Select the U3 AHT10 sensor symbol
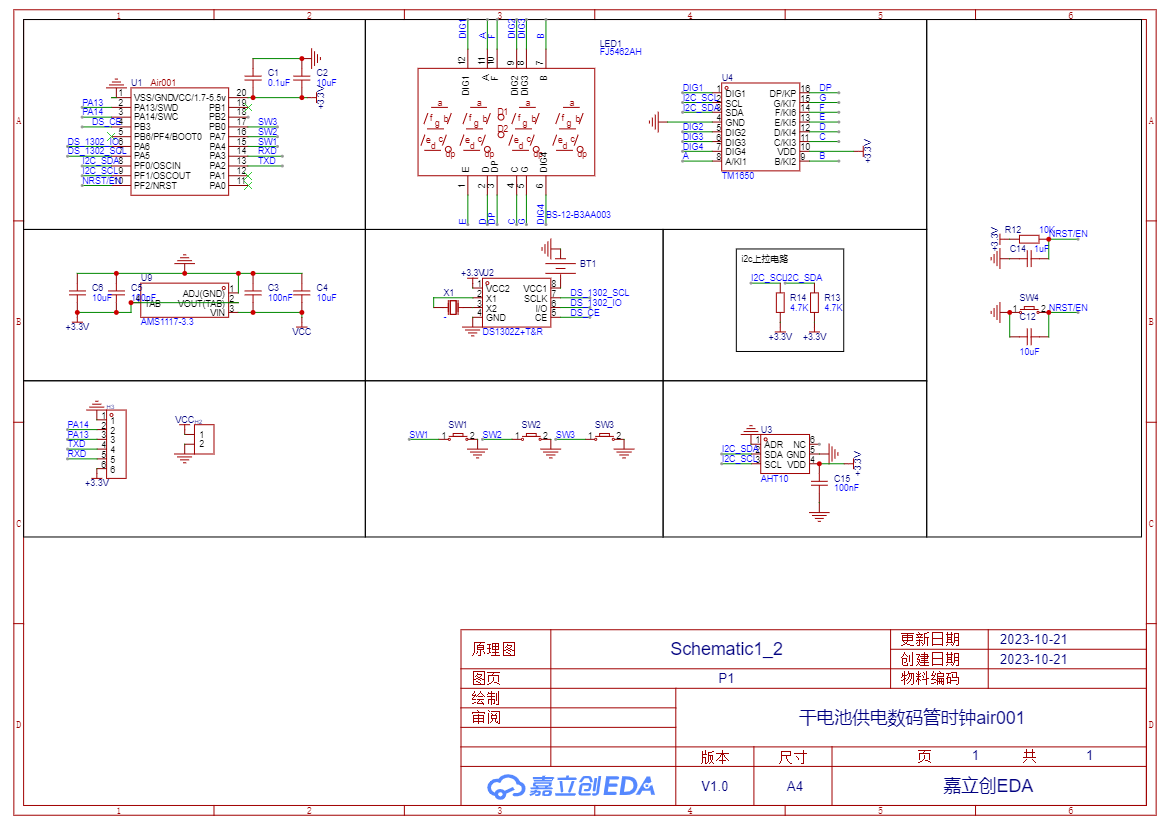This screenshot has width=1170, height=825. 784,454
